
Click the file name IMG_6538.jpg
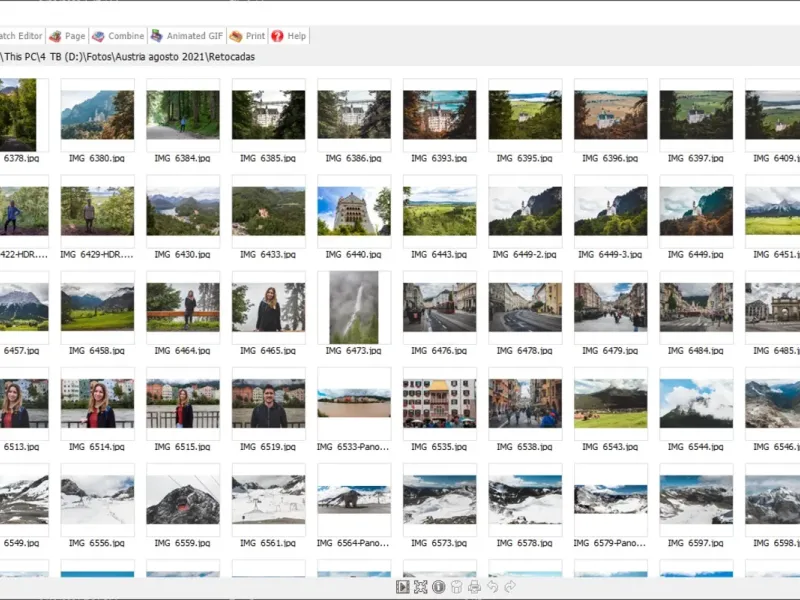pyautogui.click(x=524, y=446)
